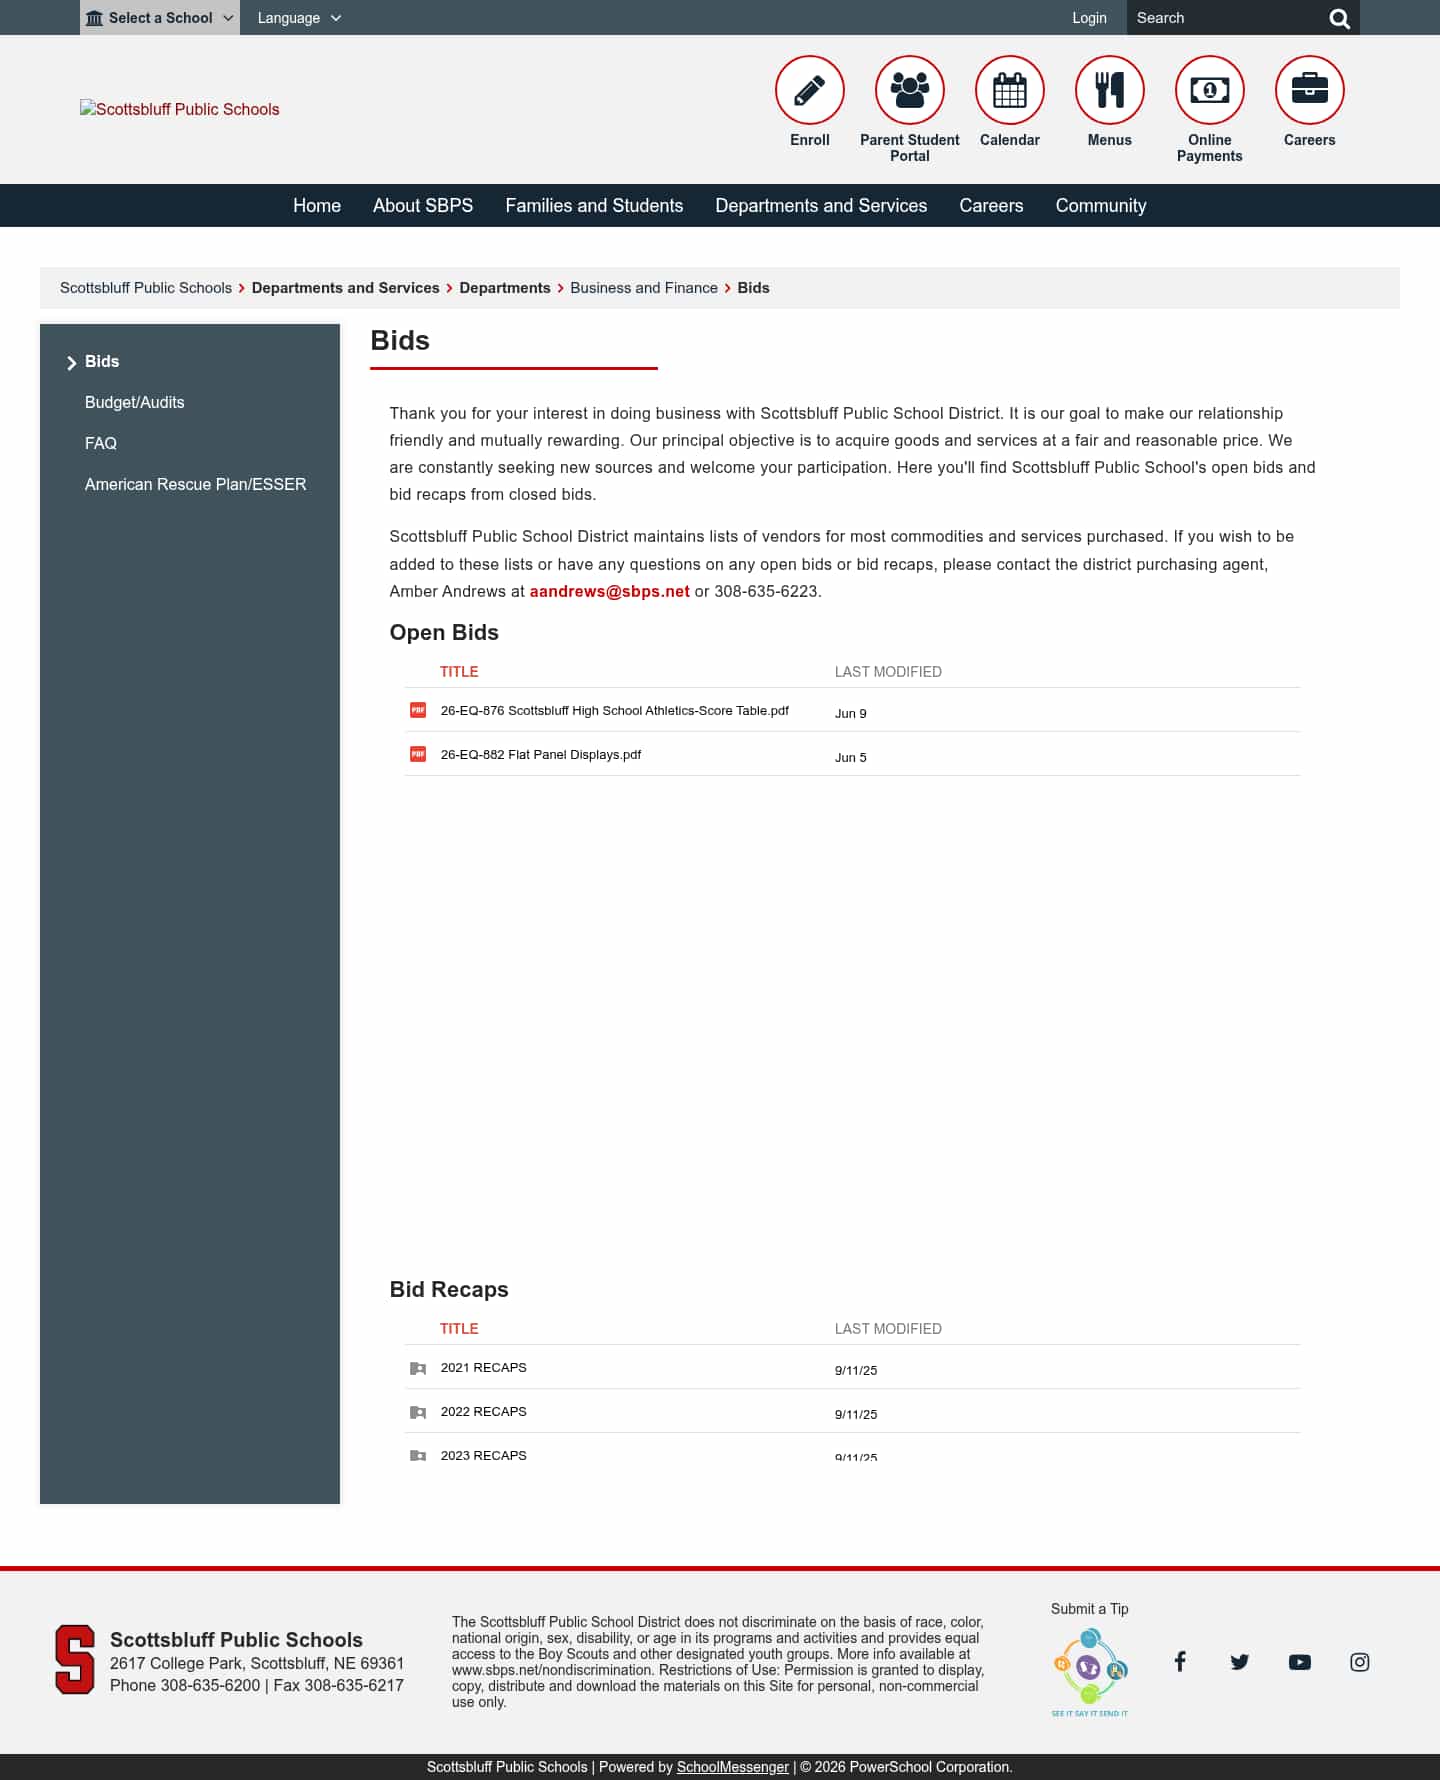Click the Open Bids heading

(444, 632)
